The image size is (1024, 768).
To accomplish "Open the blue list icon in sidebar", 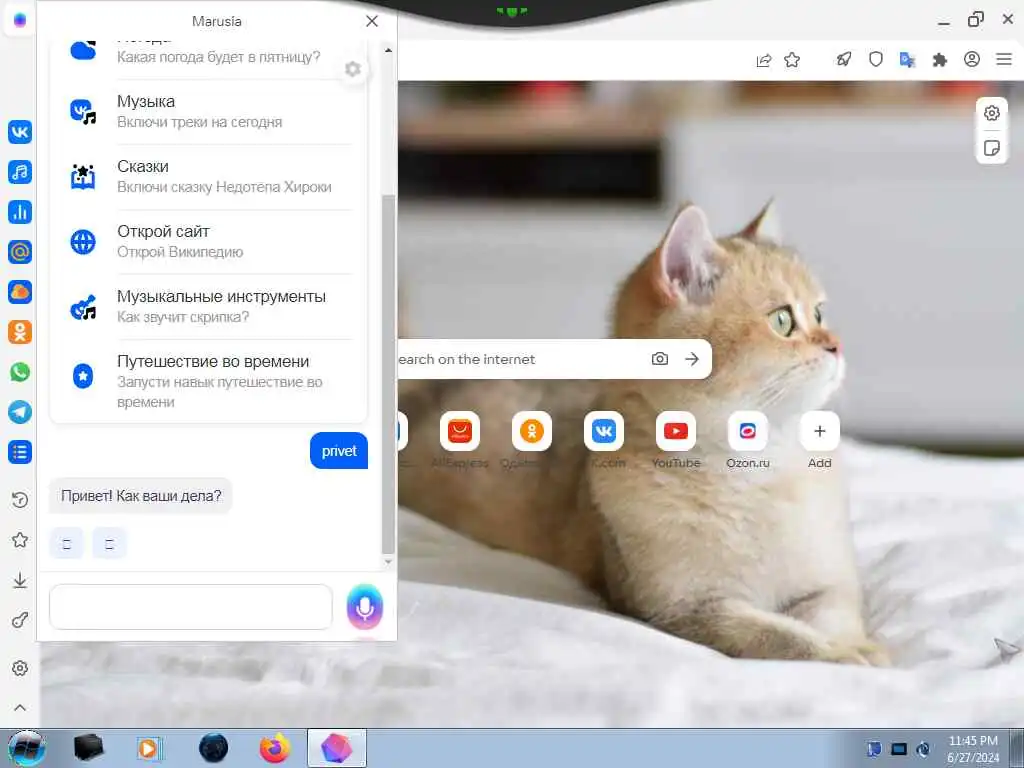I will [x=20, y=452].
